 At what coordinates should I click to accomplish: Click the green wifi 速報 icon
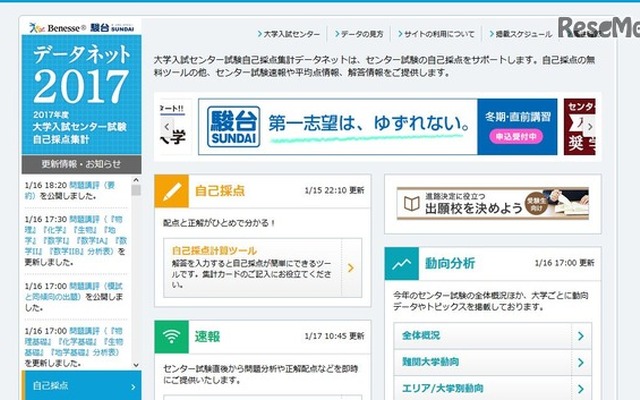coord(171,337)
